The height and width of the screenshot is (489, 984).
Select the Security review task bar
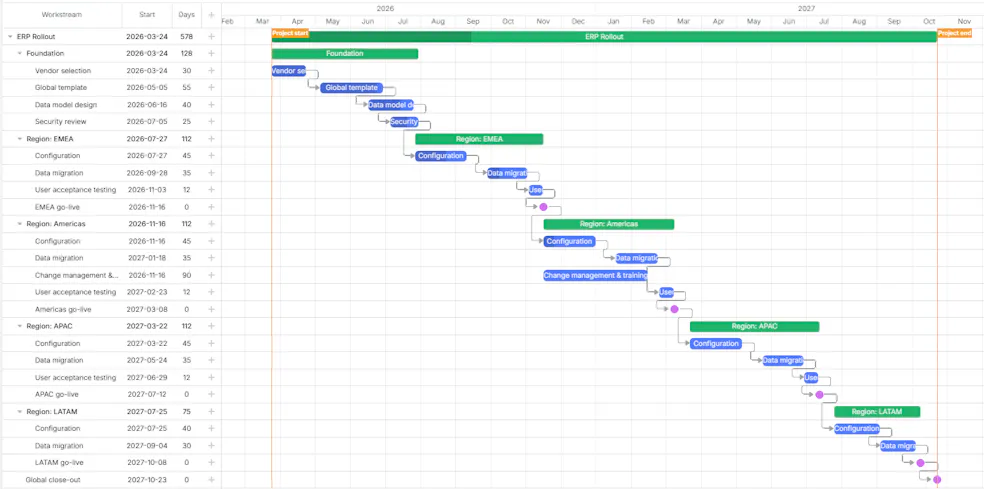pos(404,122)
